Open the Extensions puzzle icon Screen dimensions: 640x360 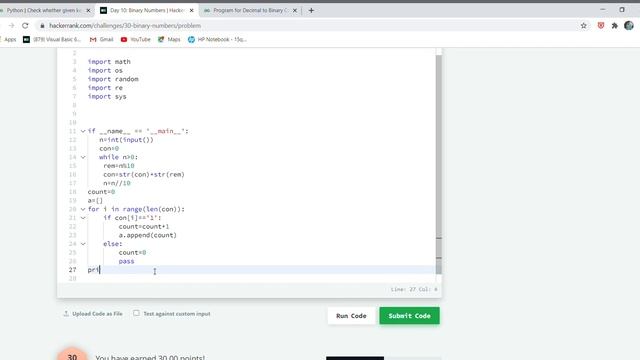coord(615,26)
